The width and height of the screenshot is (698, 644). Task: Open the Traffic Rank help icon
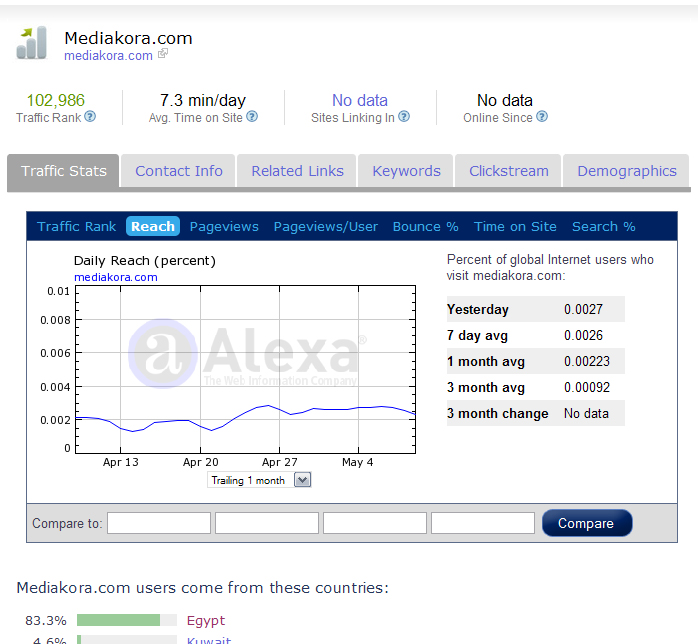pyautogui.click(x=90, y=117)
